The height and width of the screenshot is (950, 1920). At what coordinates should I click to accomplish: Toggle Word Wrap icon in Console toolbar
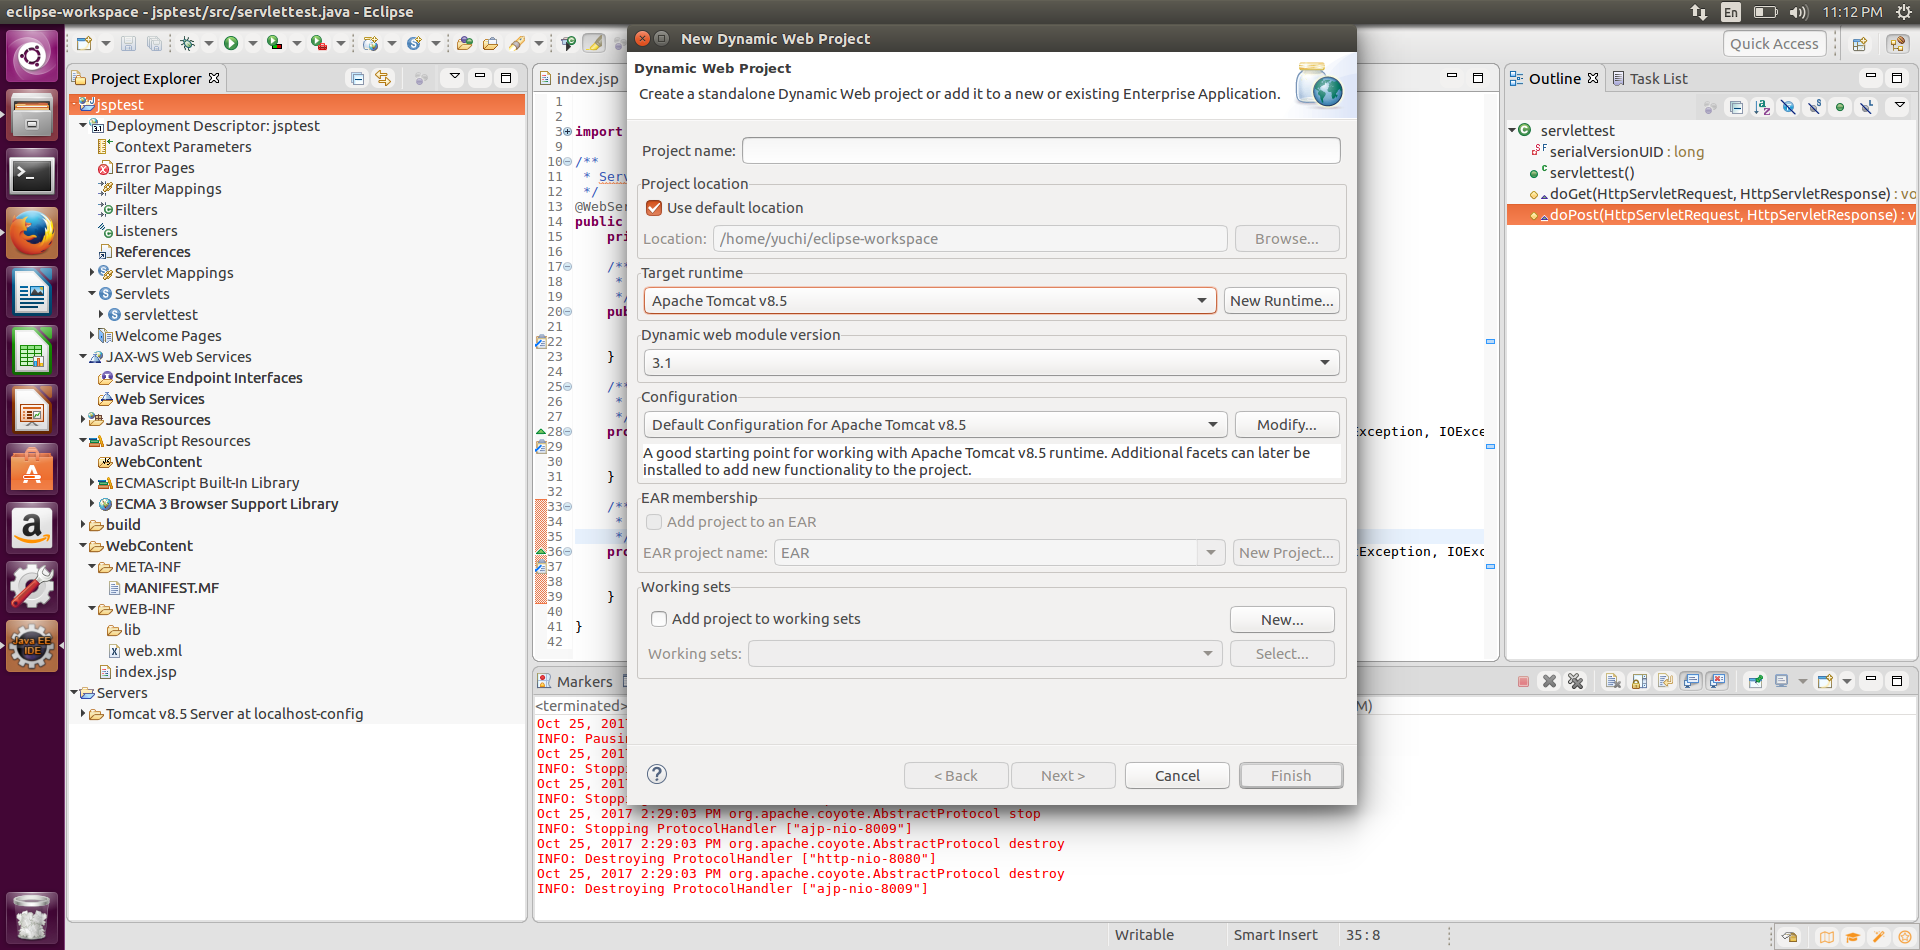point(1665,681)
